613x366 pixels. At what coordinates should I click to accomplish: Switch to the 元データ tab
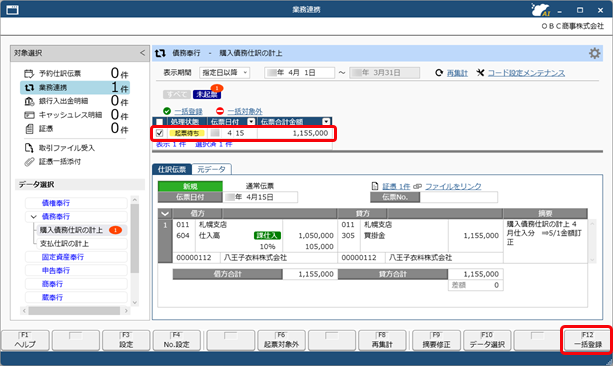coord(212,169)
